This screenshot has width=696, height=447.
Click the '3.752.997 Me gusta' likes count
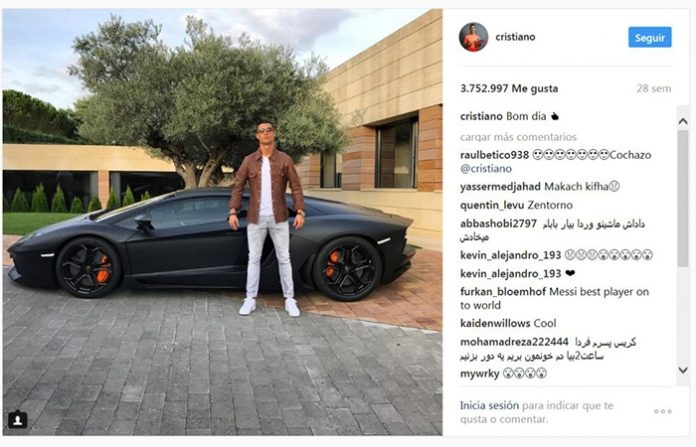509,88
